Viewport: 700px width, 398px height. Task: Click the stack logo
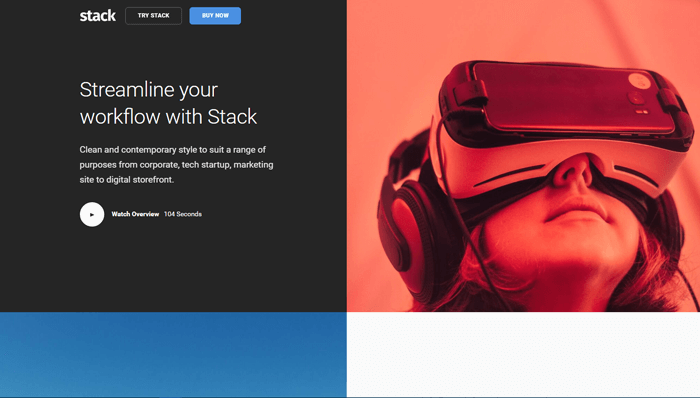[97, 16]
